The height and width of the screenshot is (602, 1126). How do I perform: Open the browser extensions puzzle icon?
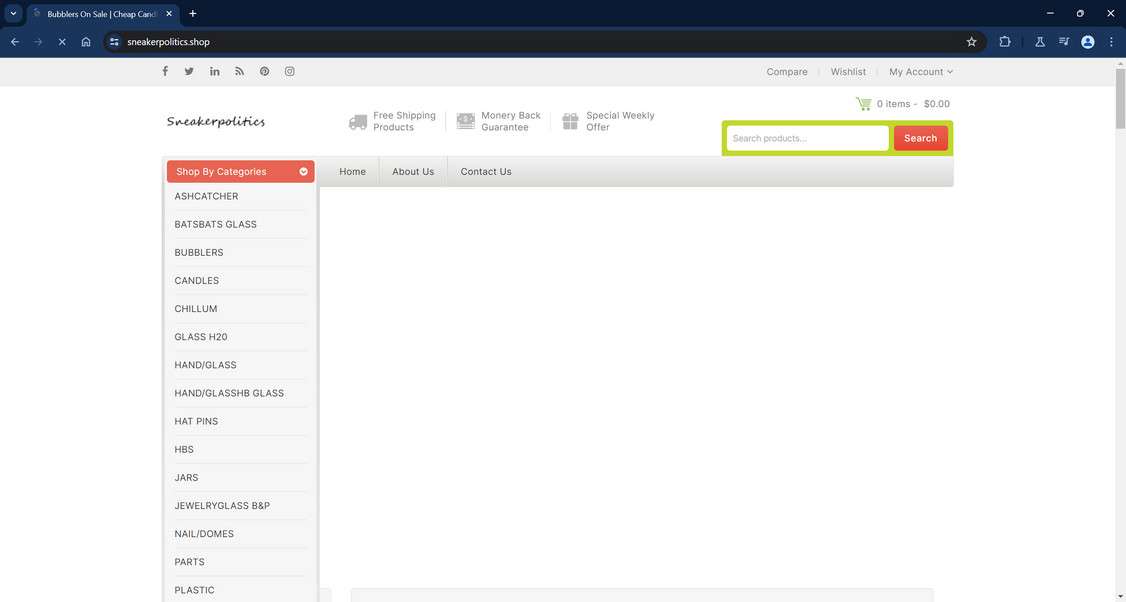tap(1005, 42)
